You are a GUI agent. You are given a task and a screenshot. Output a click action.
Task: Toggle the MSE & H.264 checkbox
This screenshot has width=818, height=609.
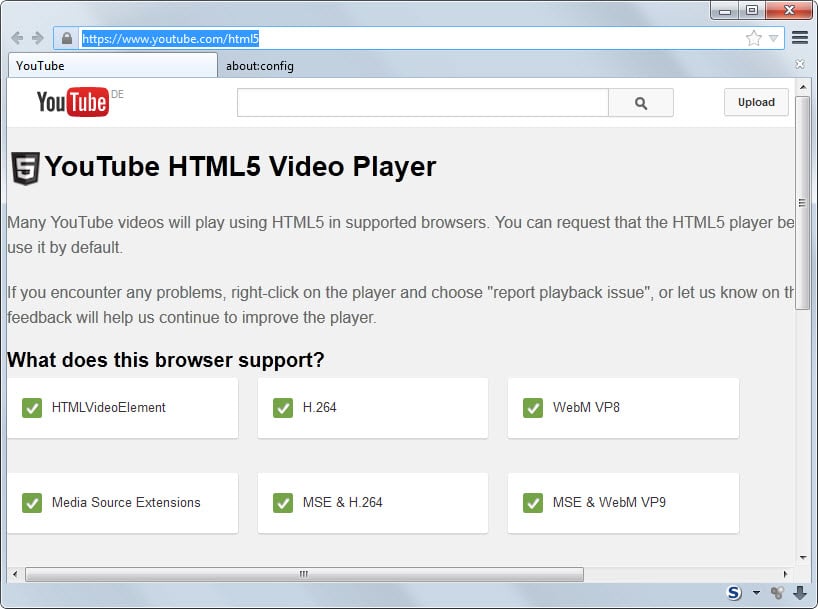point(283,503)
